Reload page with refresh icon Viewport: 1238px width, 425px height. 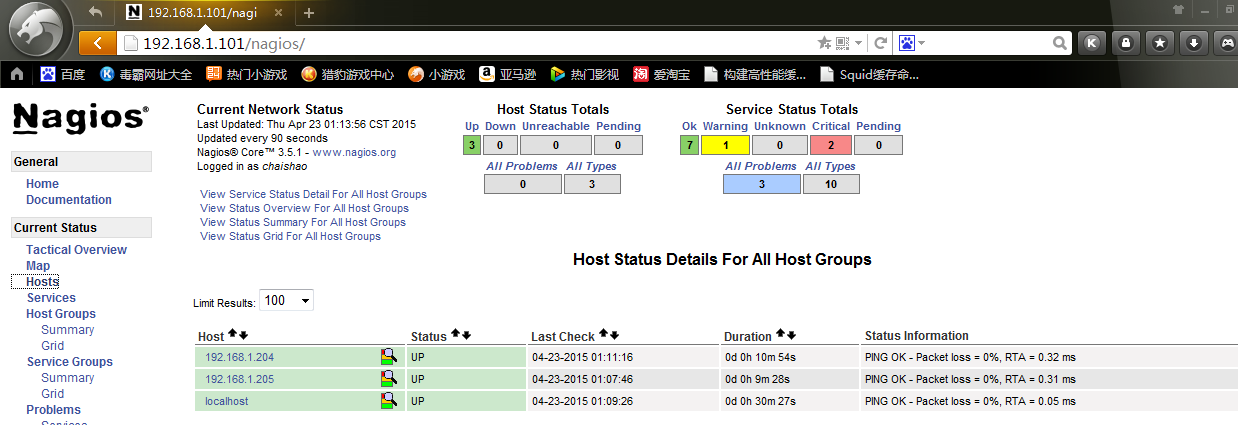[881, 43]
